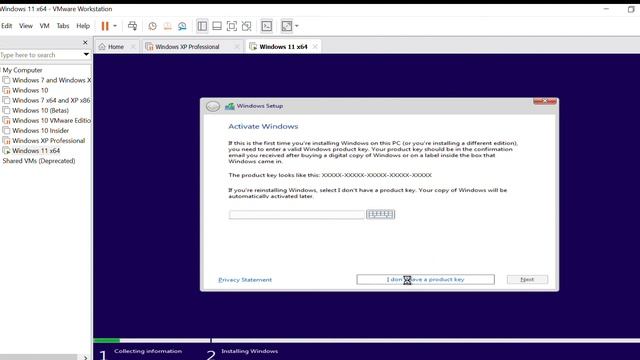Switch to Unity mode icon

[247, 26]
